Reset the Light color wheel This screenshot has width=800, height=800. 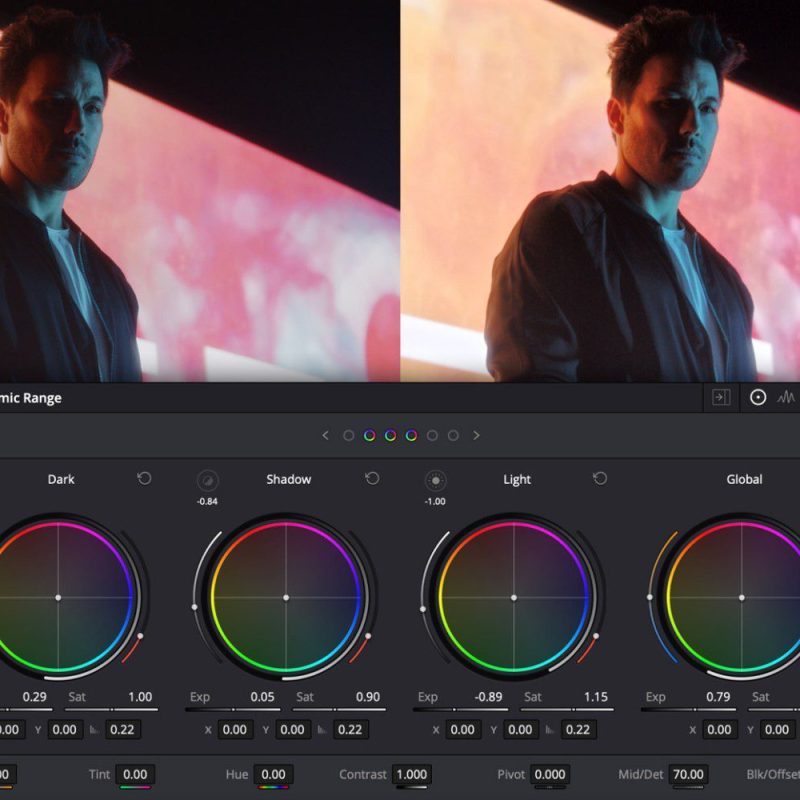(x=600, y=479)
